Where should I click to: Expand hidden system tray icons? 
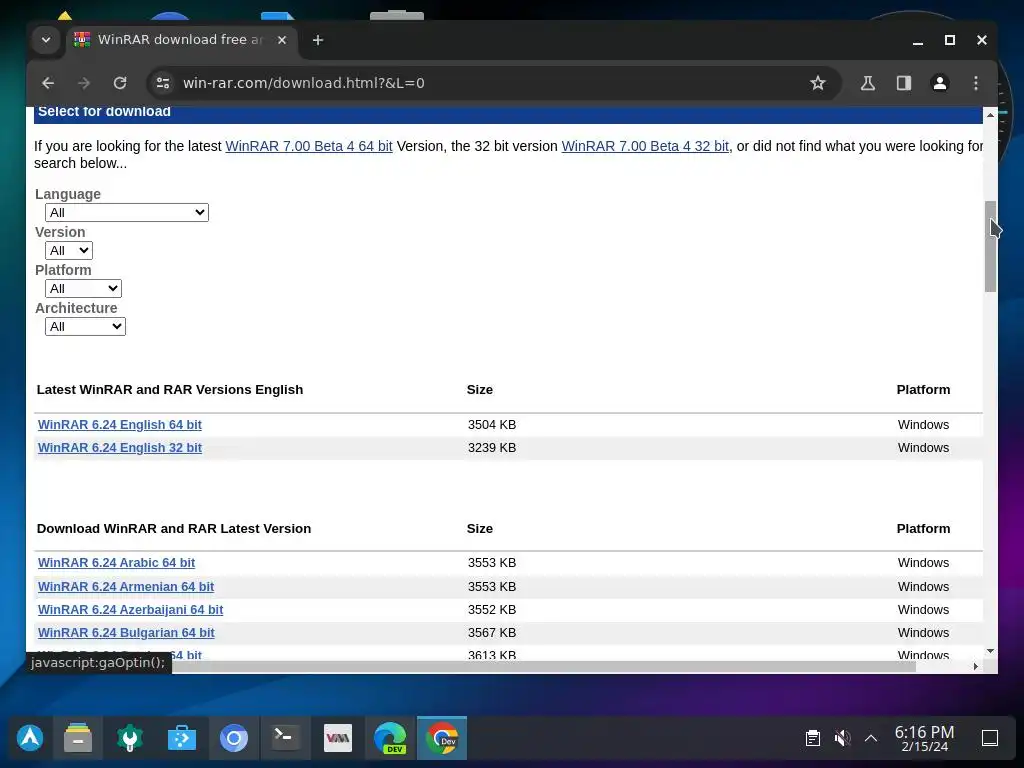pyautogui.click(x=871, y=739)
